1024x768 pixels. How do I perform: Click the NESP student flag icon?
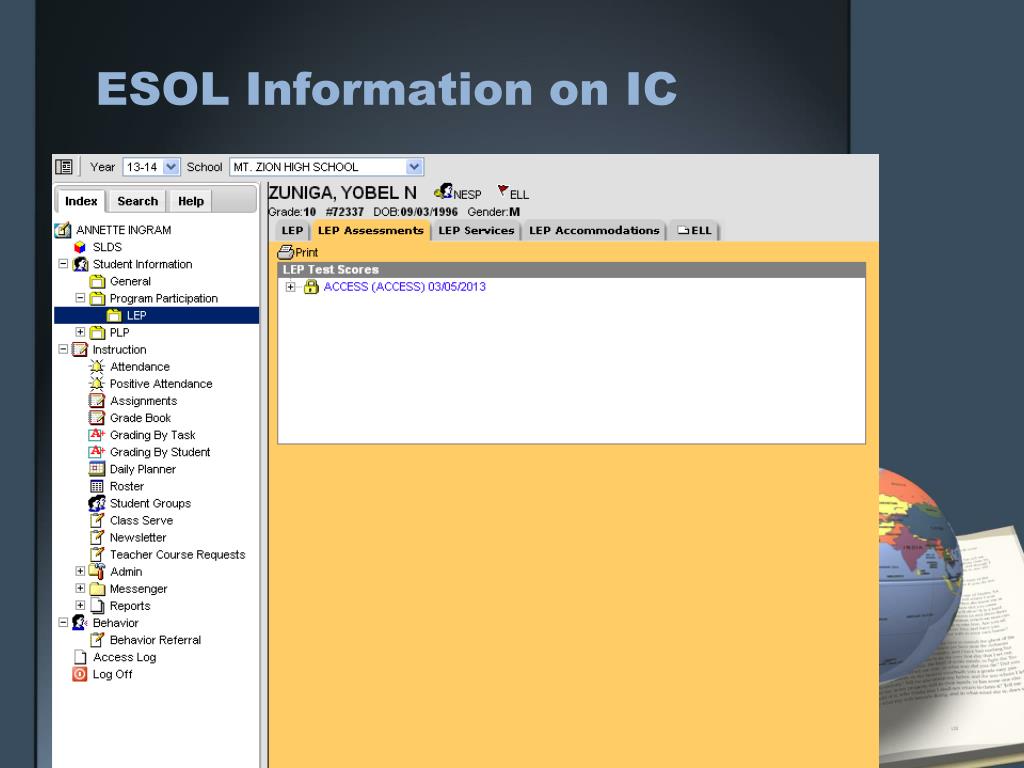pos(443,191)
